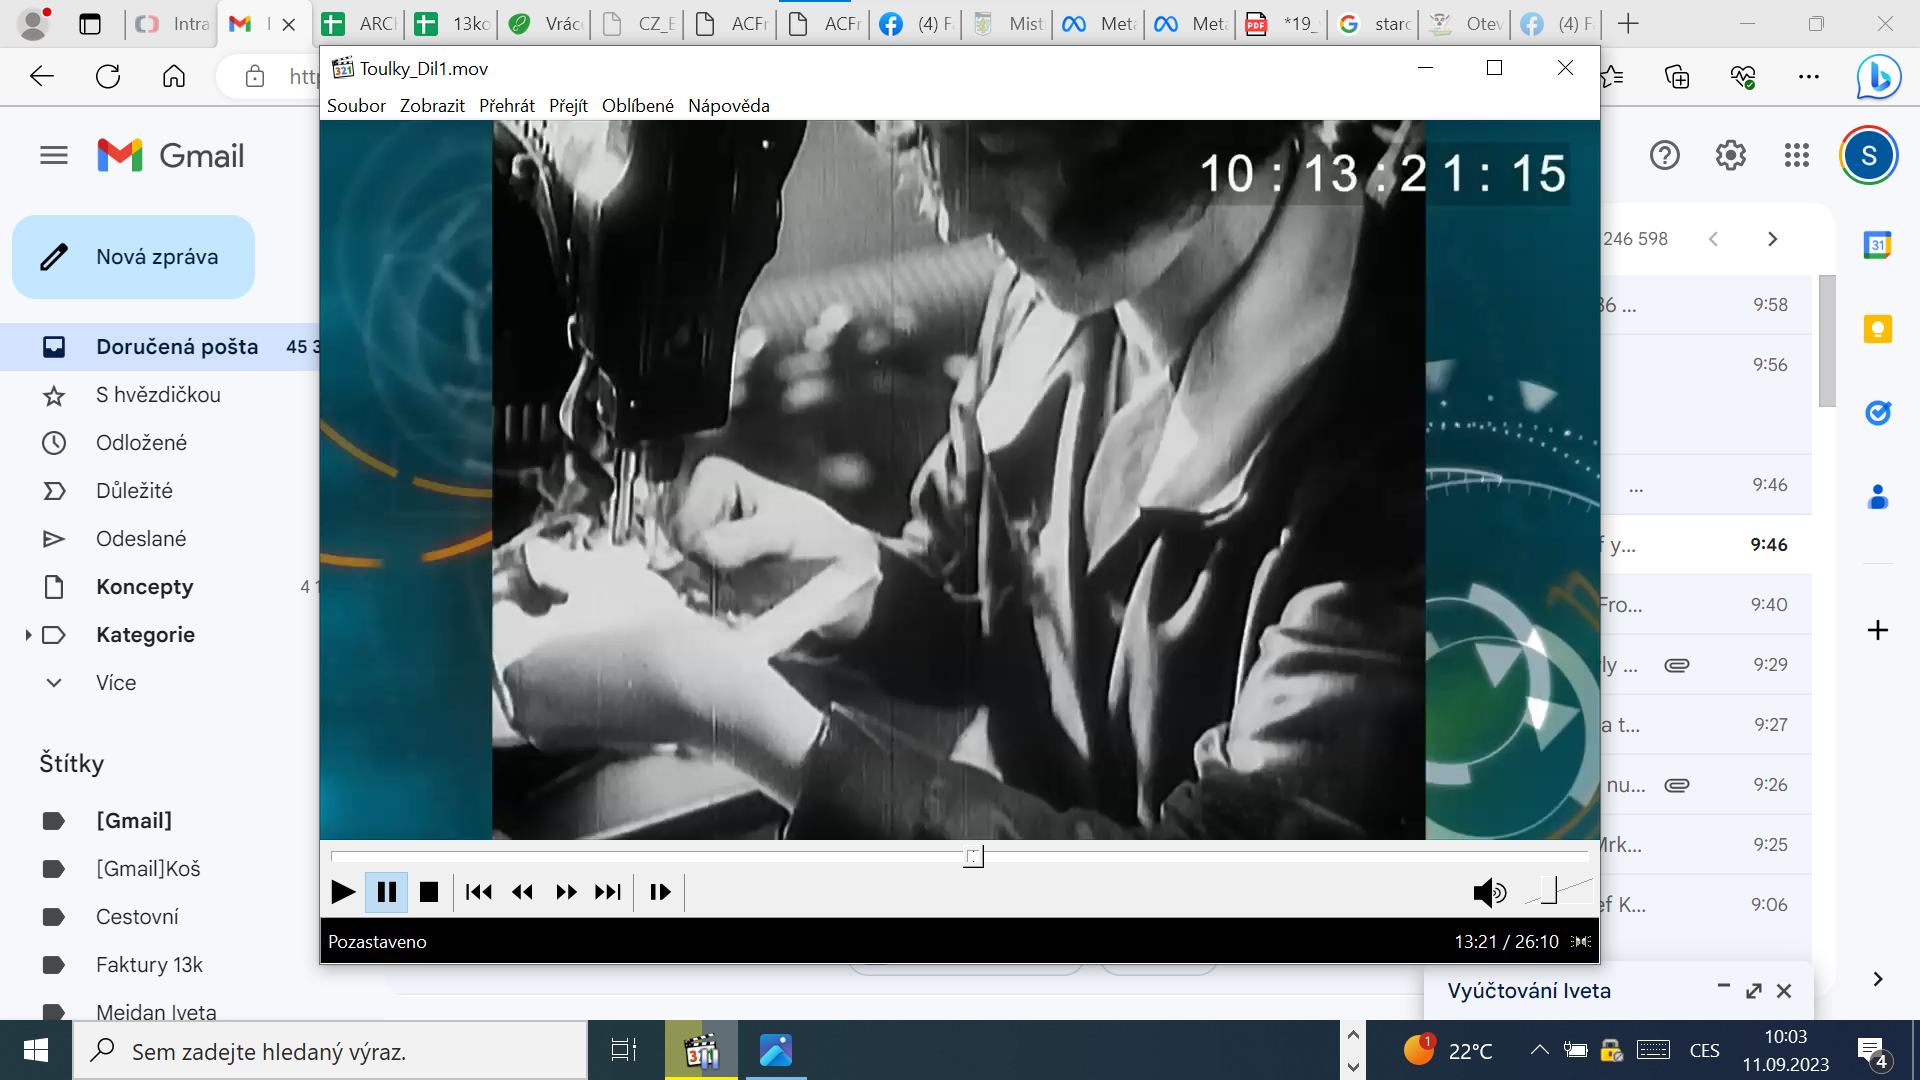Minimize the Vyúčtování Iveta compose window

[x=1724, y=988]
